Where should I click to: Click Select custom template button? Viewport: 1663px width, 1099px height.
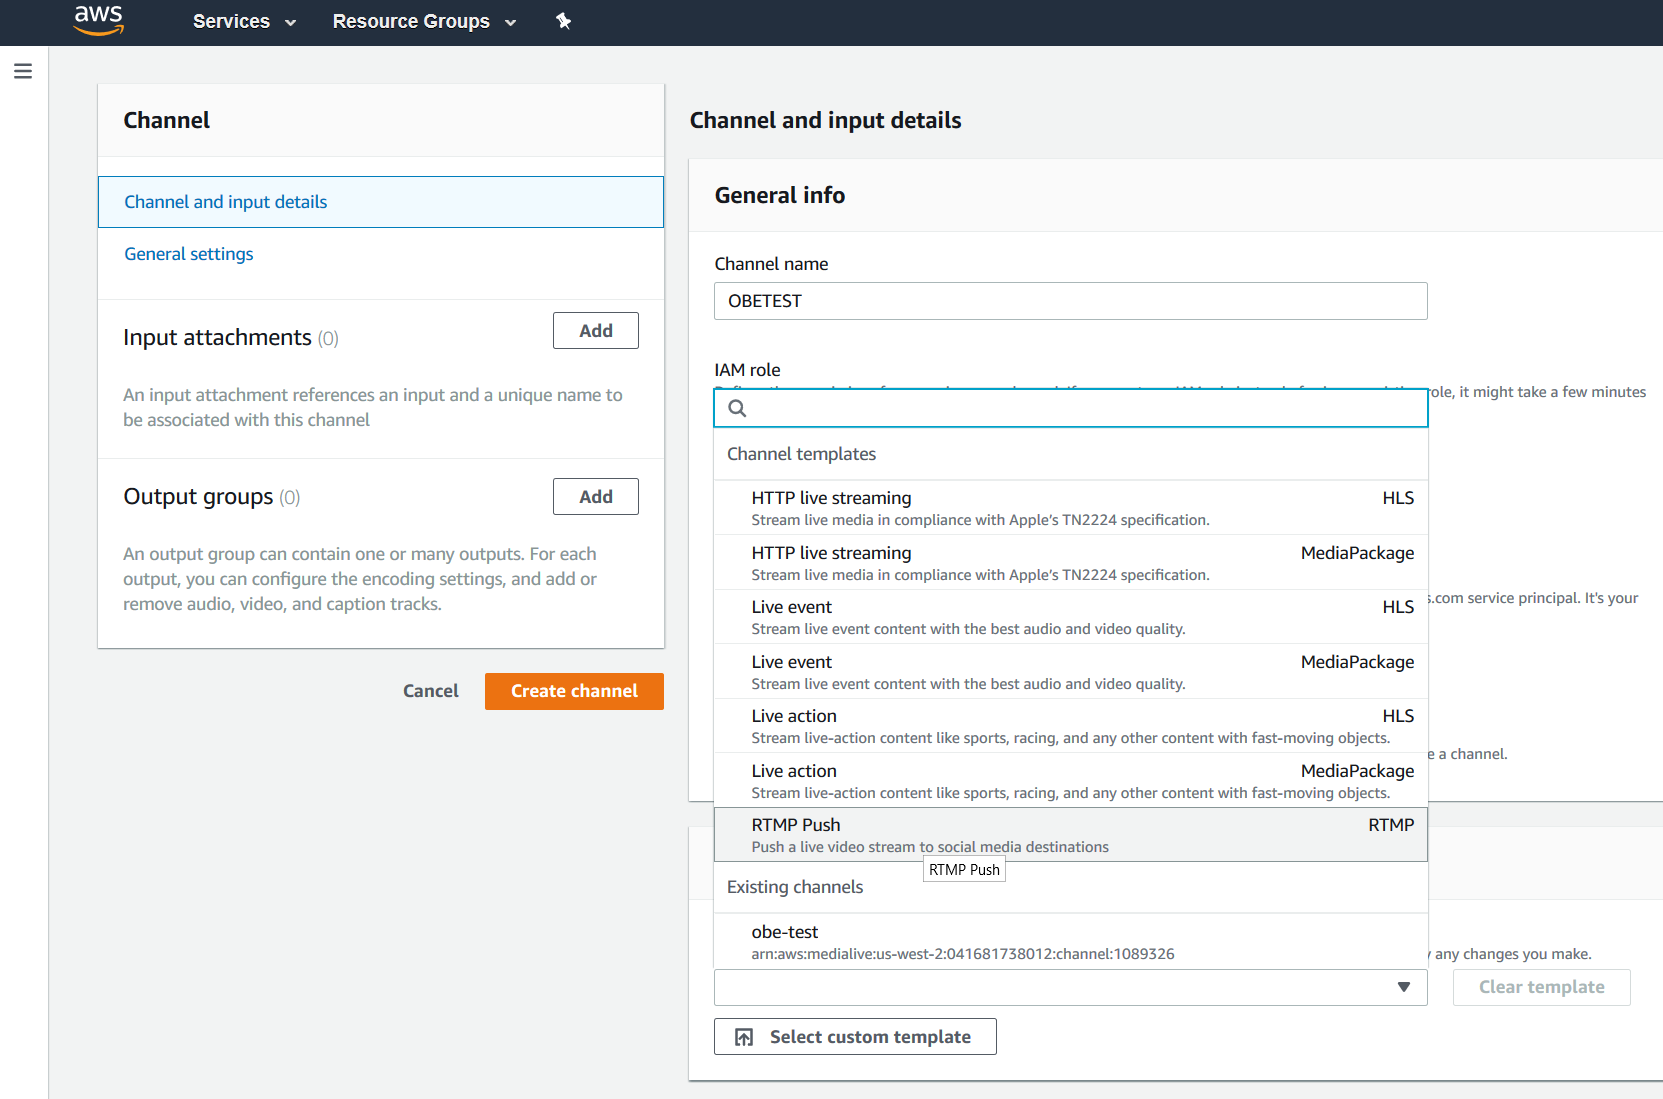(855, 1037)
